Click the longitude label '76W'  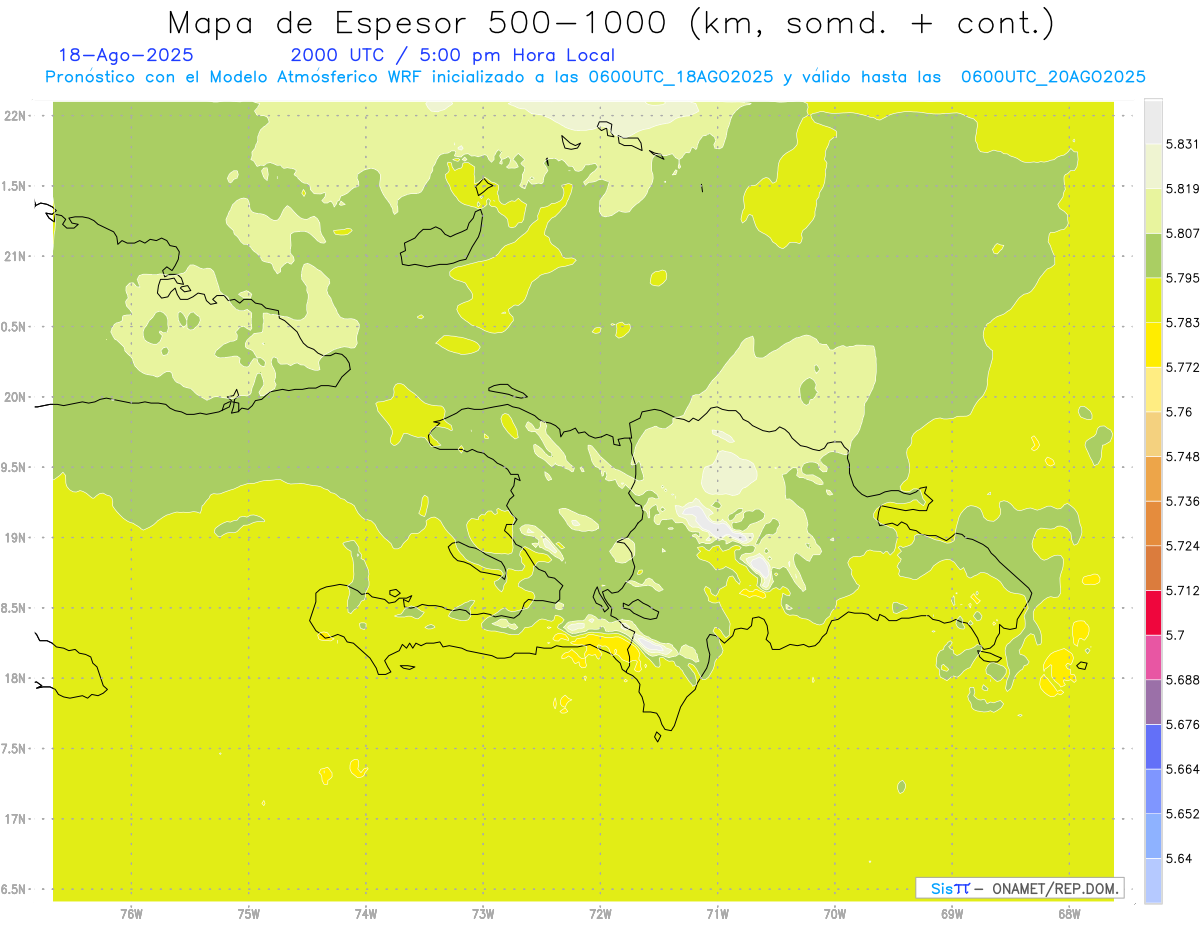click(131, 914)
